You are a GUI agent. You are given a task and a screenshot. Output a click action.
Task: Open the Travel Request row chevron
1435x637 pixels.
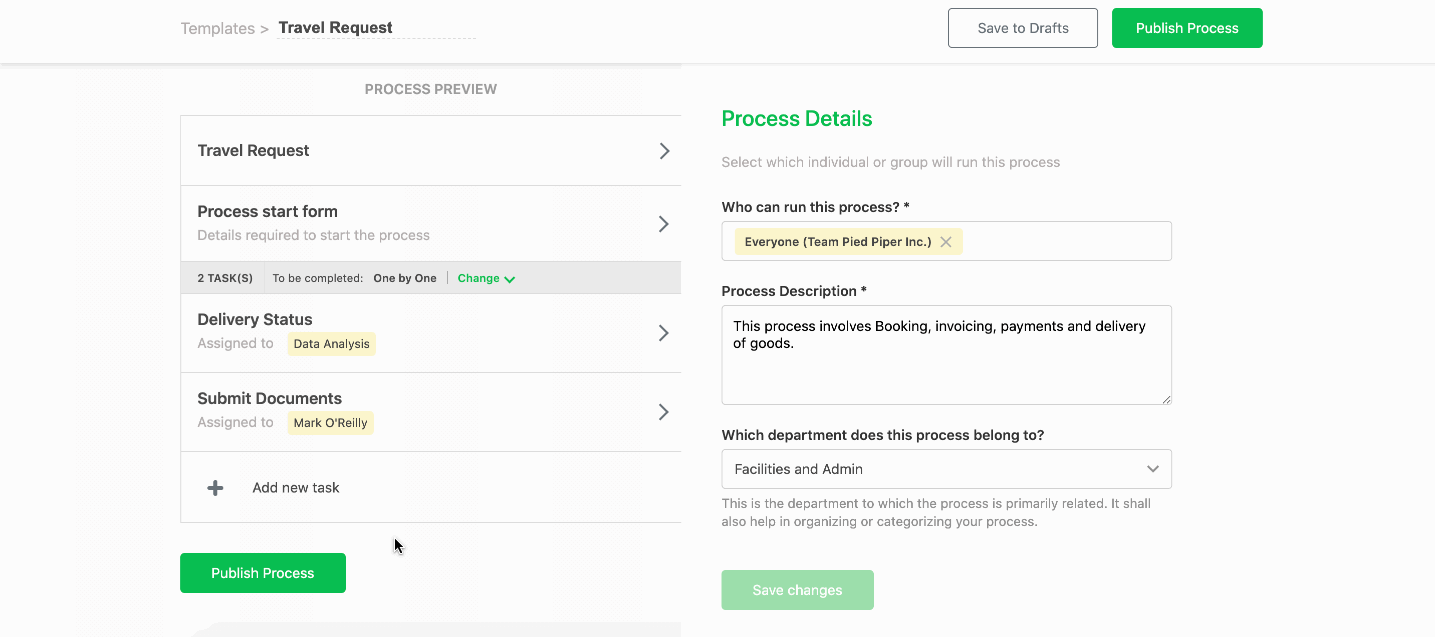click(664, 151)
